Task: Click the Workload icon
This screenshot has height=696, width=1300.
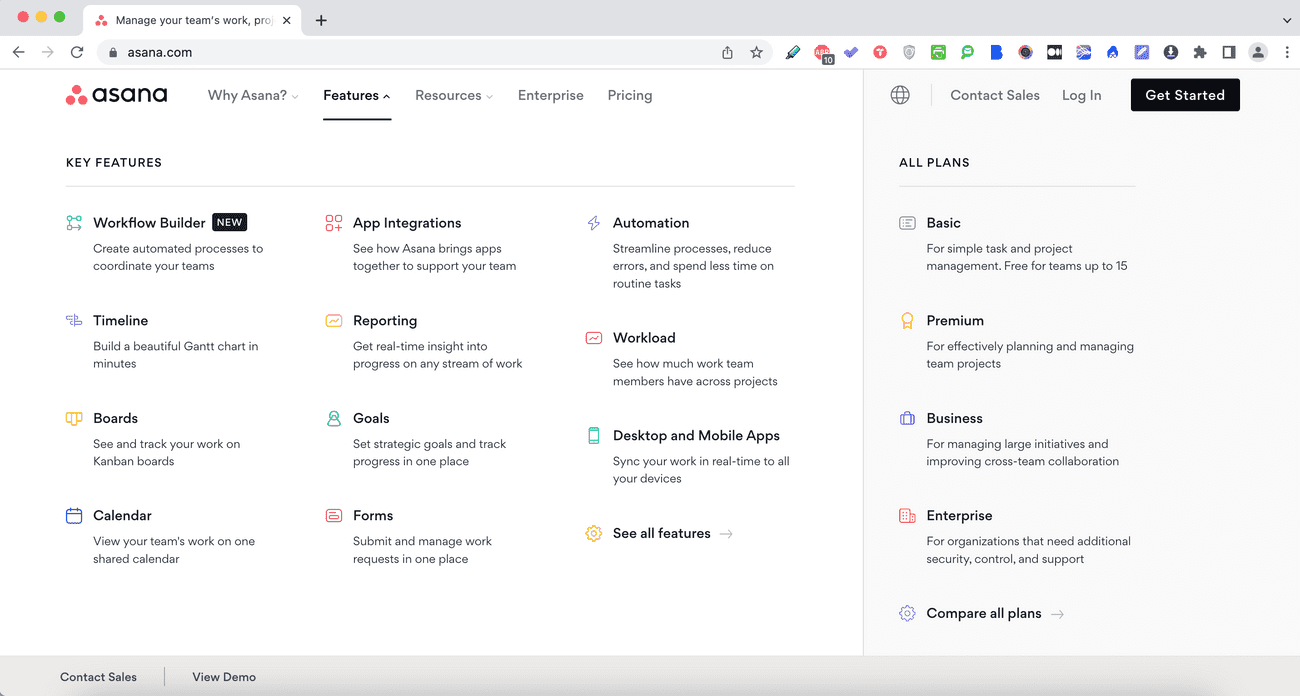Action: click(594, 338)
